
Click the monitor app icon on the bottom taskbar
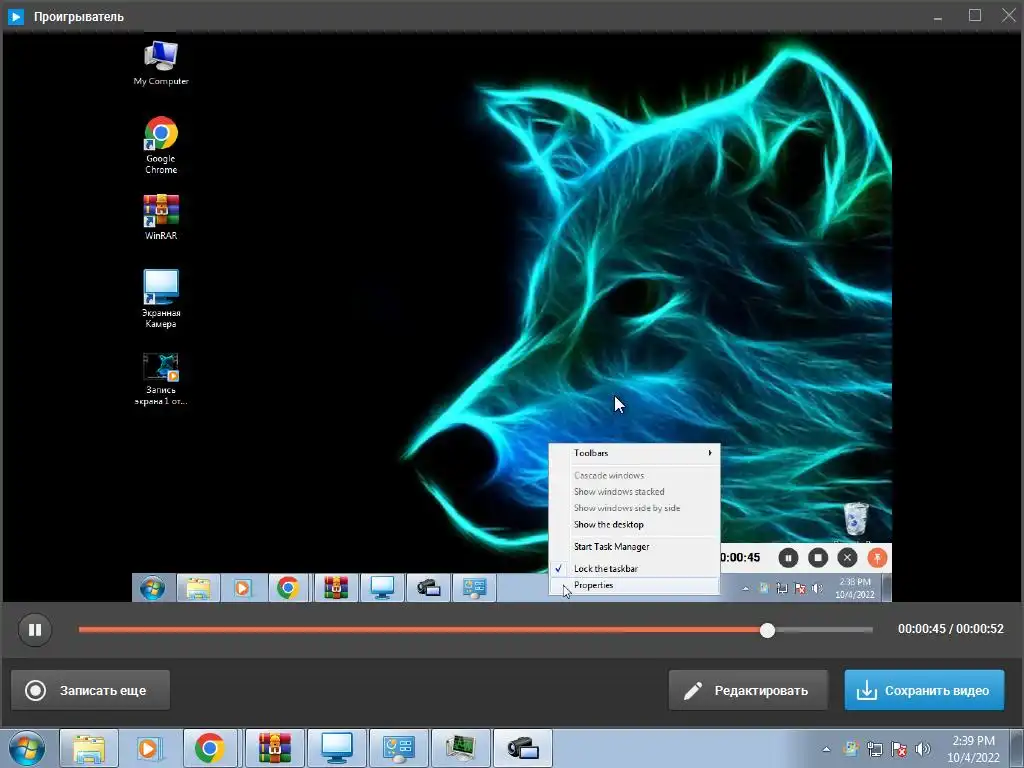337,748
